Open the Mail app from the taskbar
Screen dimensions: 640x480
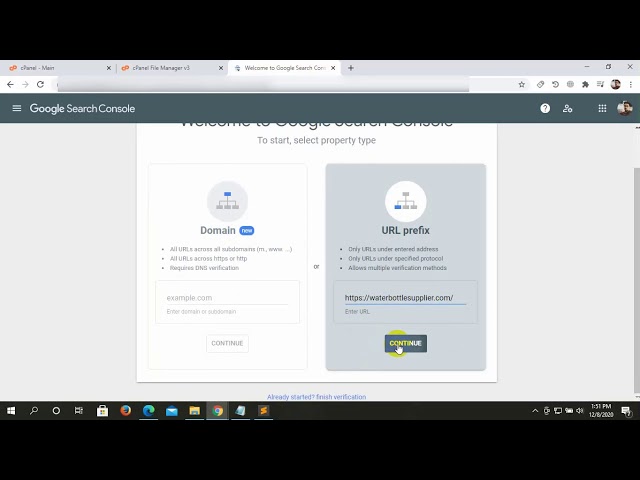coord(172,411)
